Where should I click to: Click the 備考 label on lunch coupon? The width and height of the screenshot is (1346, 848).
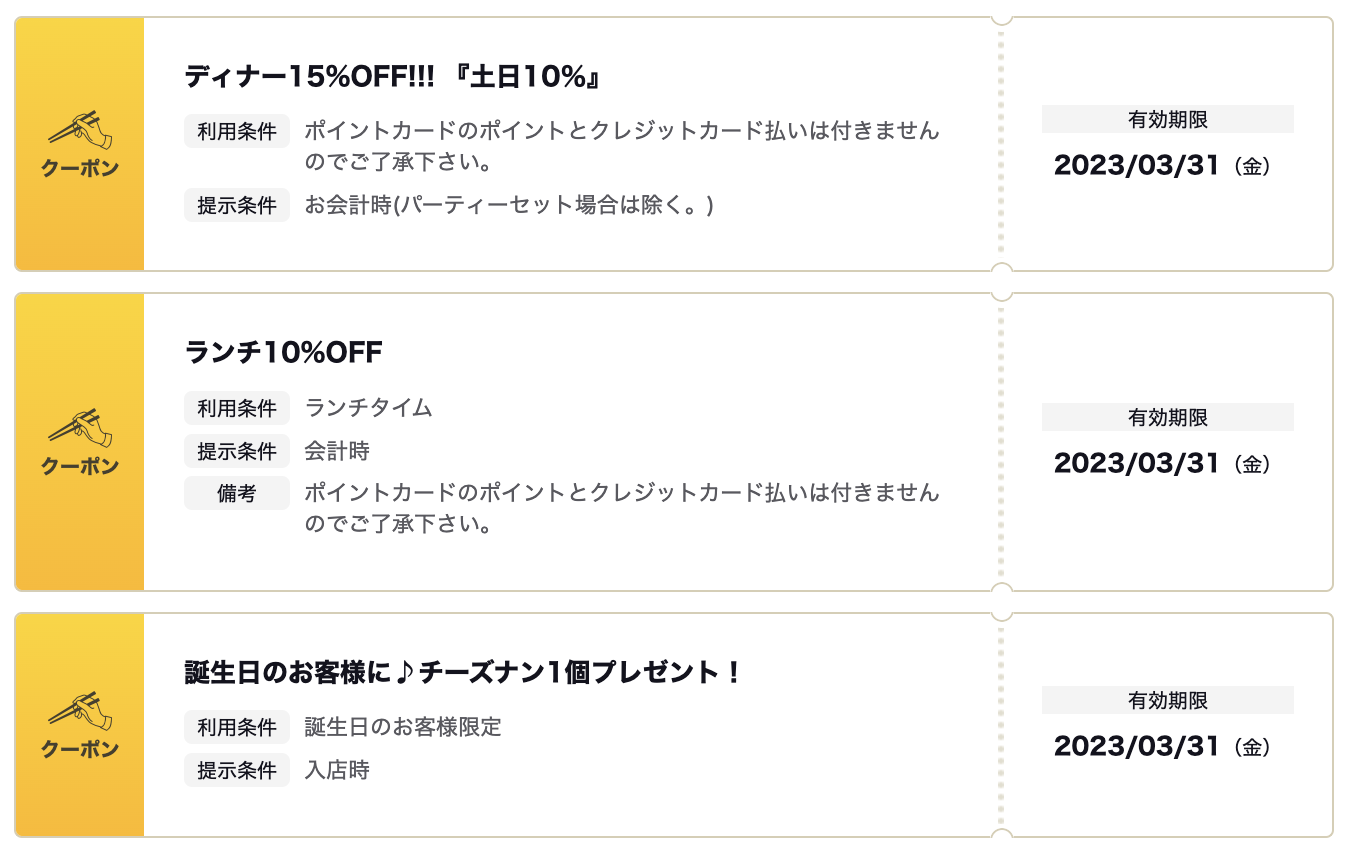tap(237, 494)
